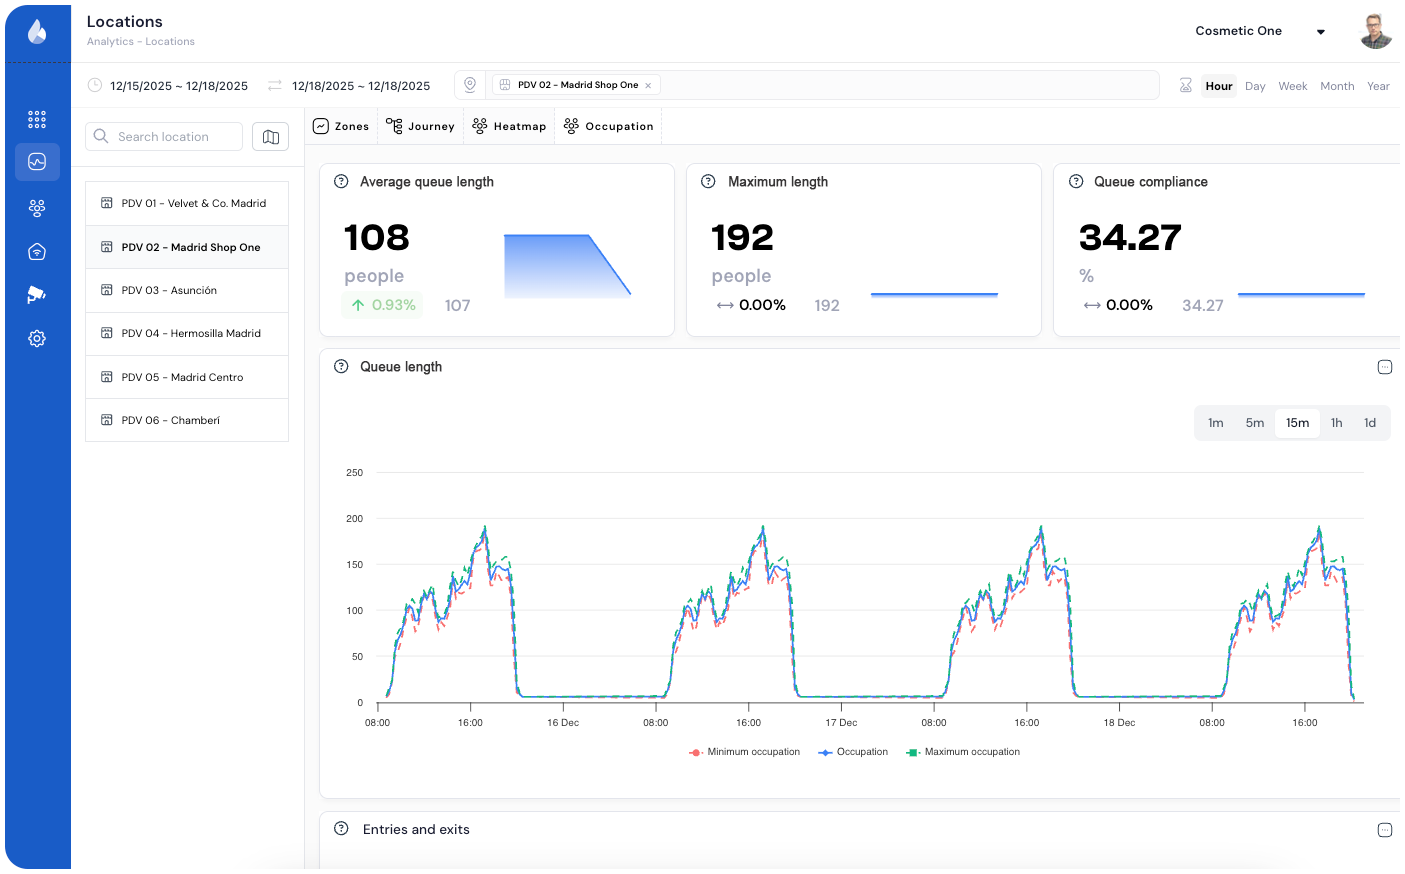Open the comparison date range picker
The image size is (1405, 874).
[360, 86]
